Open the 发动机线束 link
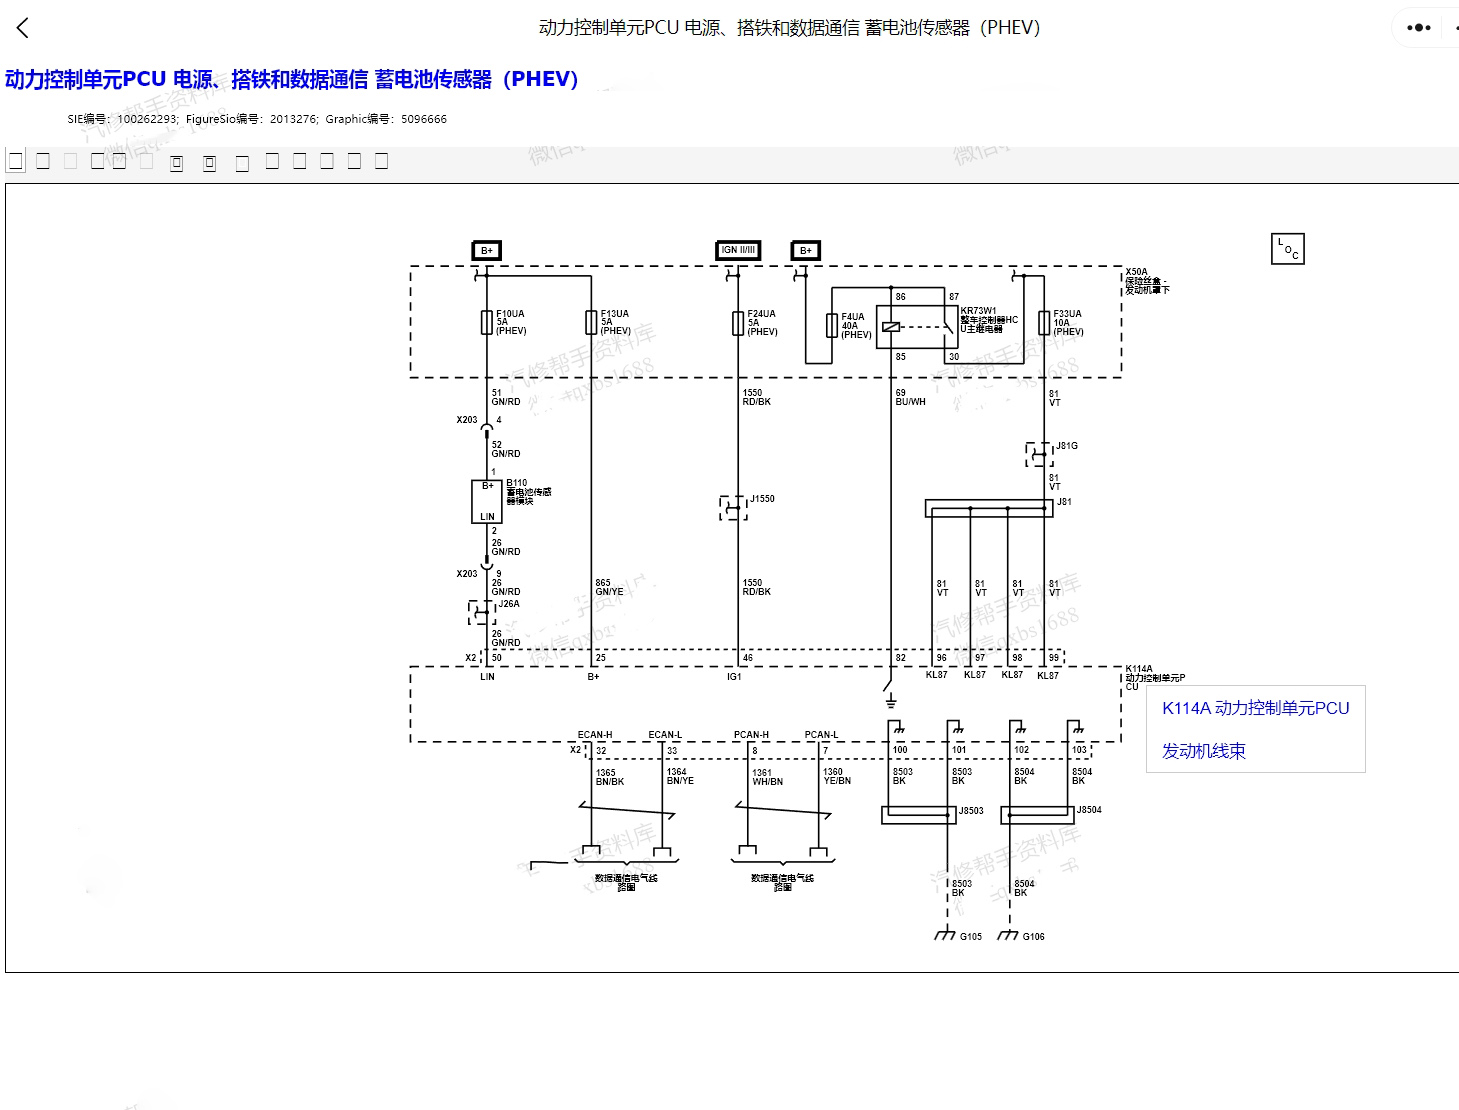The image size is (1459, 1110). click(x=1203, y=751)
